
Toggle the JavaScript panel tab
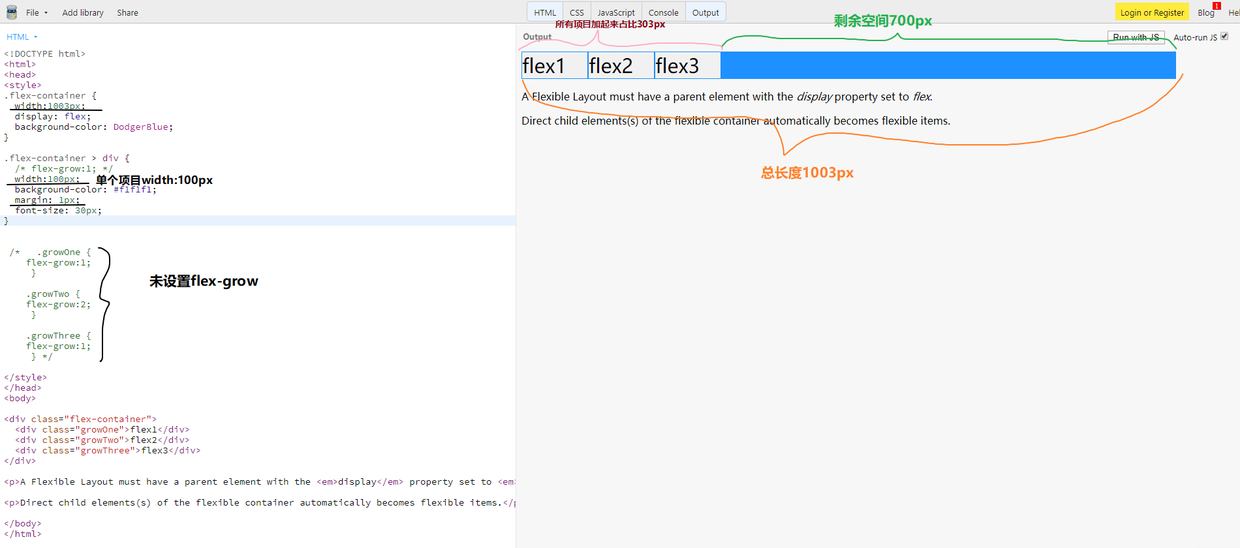pos(616,12)
